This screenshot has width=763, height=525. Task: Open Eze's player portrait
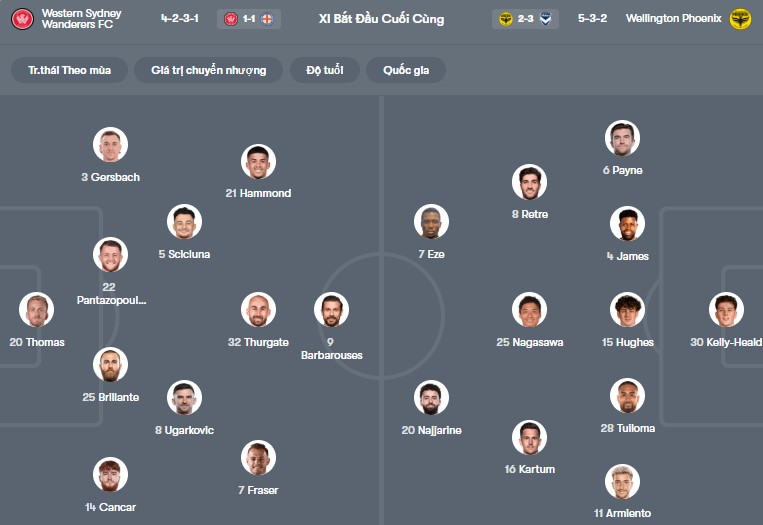click(431, 222)
